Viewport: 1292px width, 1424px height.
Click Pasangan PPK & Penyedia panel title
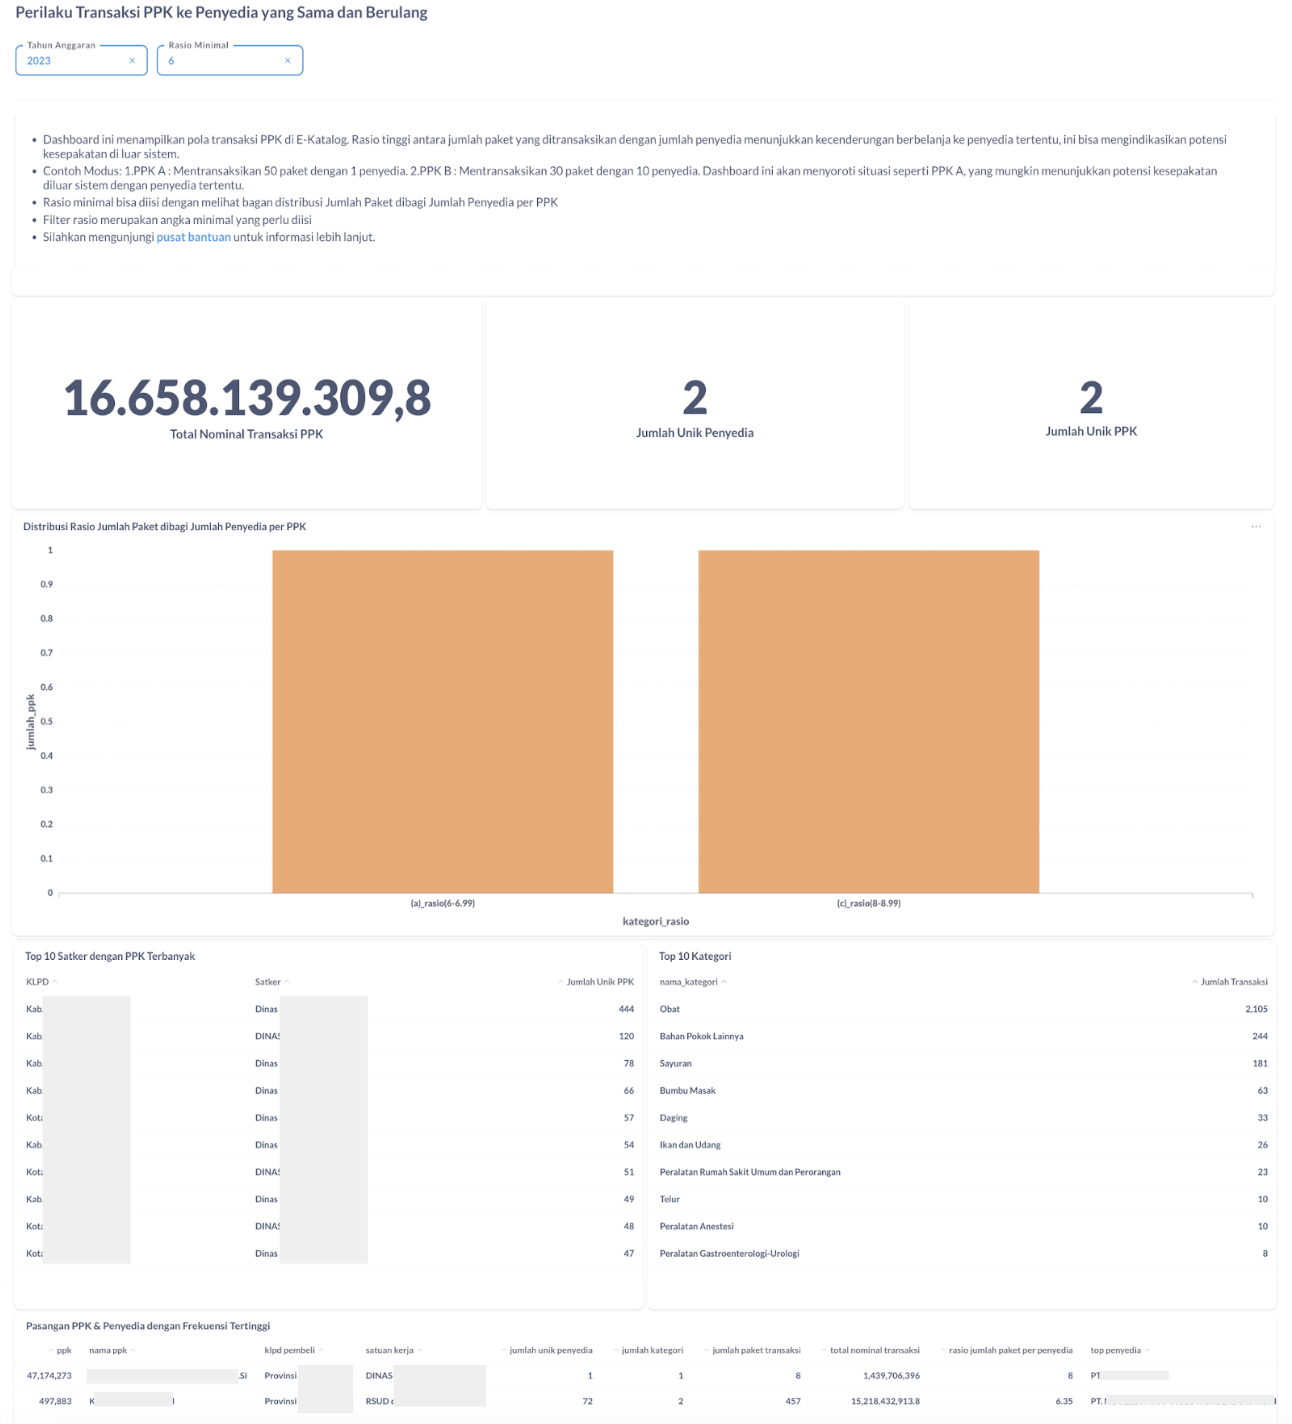148,1326
